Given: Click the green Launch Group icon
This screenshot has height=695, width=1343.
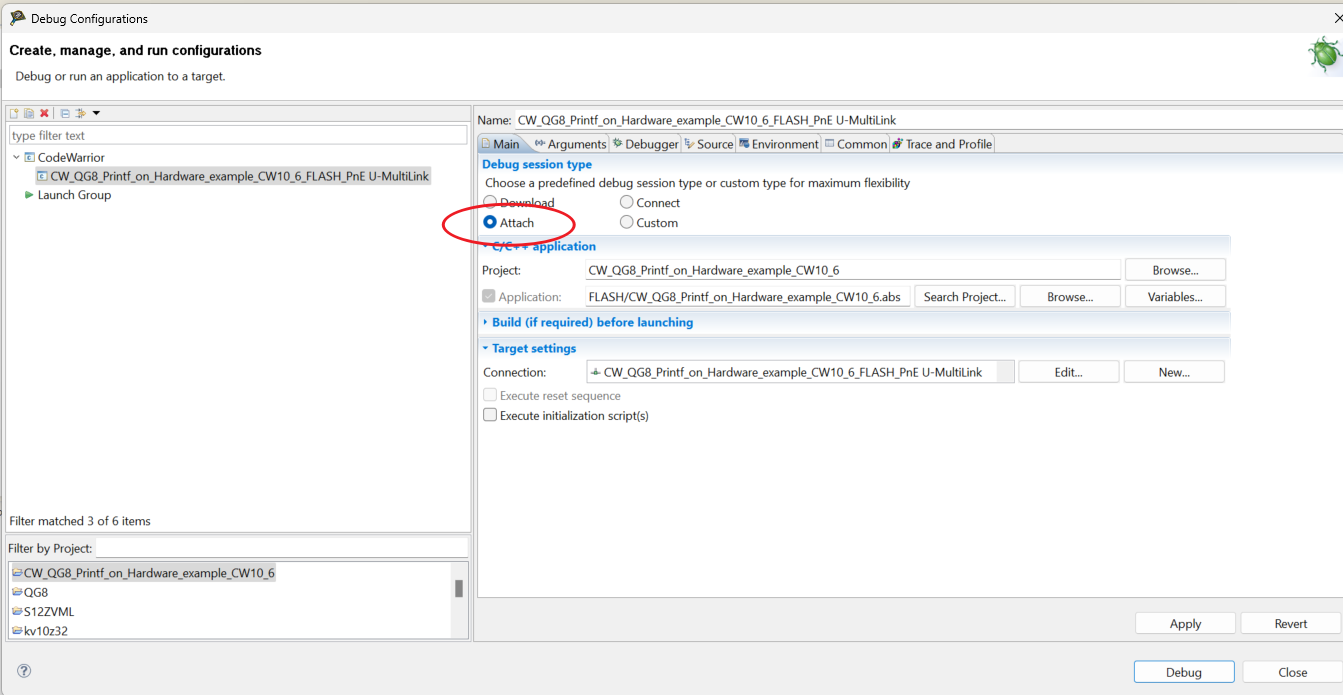Looking at the screenshot, I should coord(29,195).
